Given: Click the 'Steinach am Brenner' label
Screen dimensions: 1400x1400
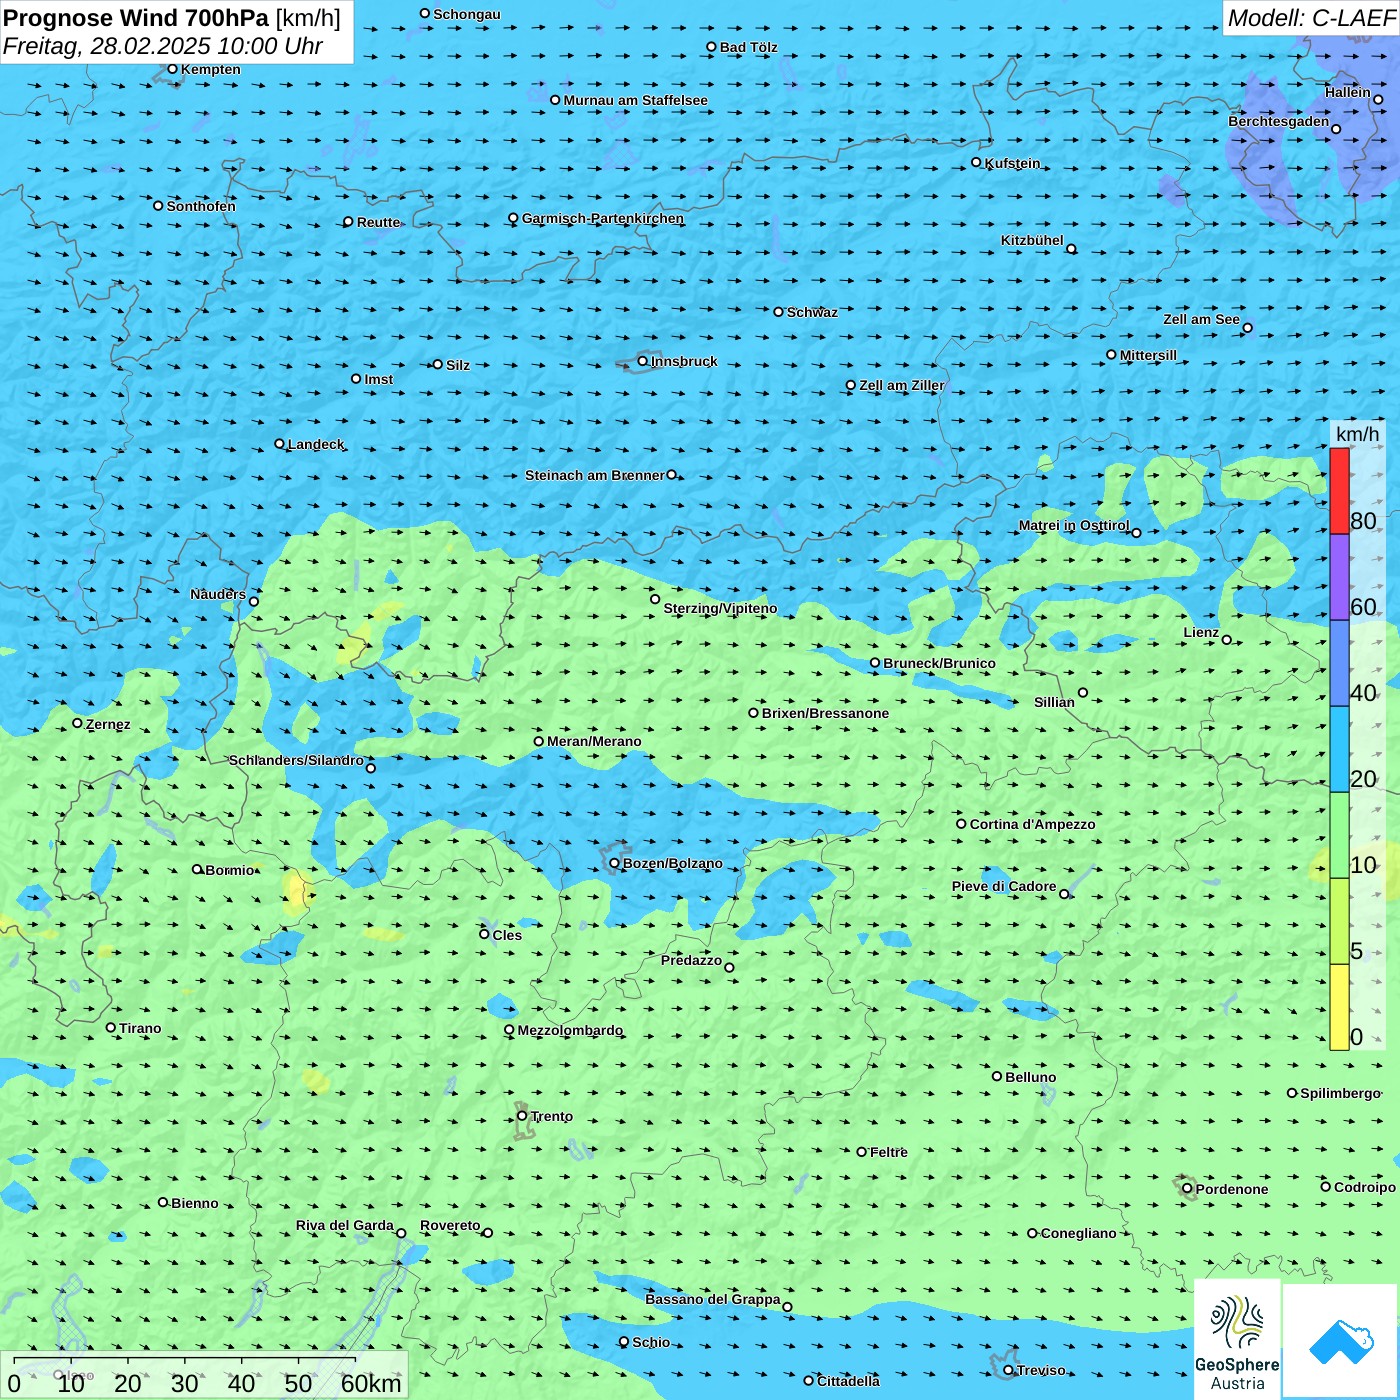Looking at the screenshot, I should 595,475.
